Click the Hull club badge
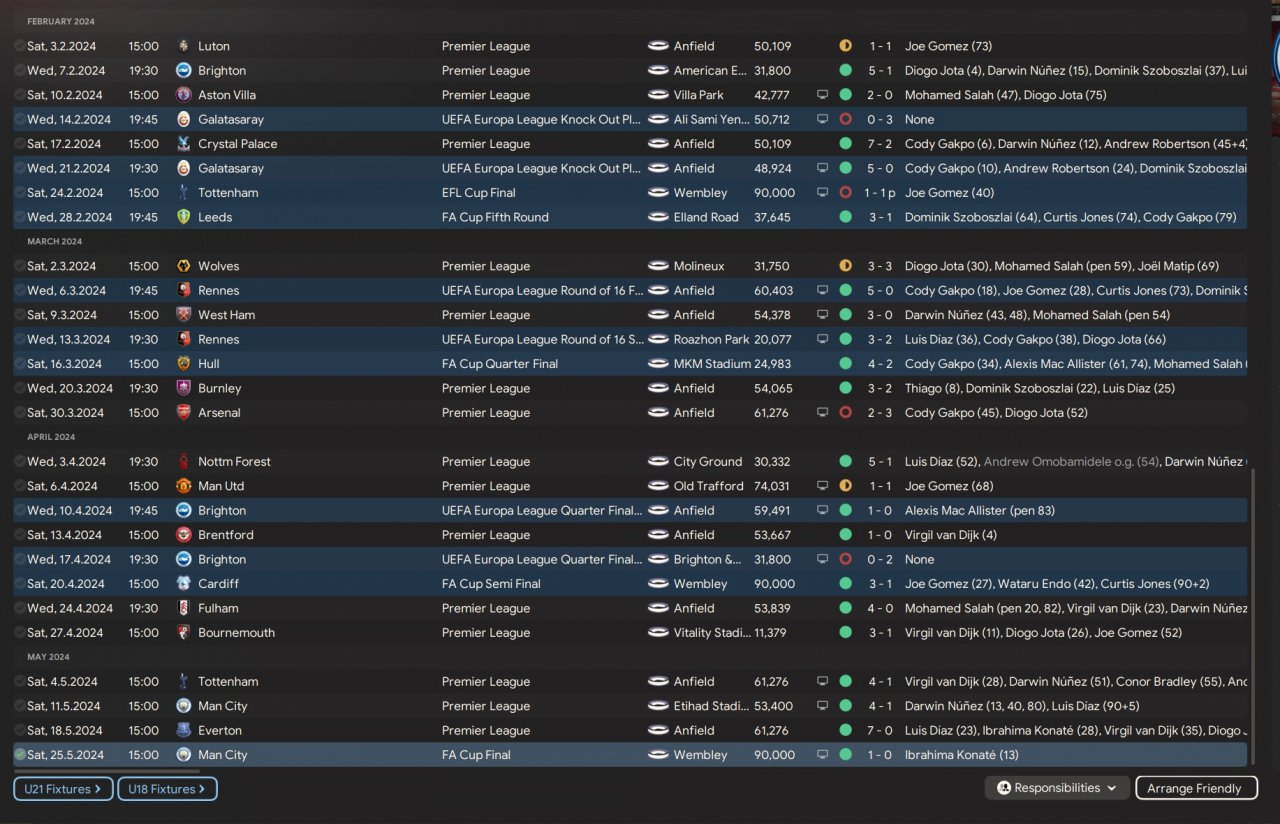This screenshot has height=824, width=1280. coord(183,364)
